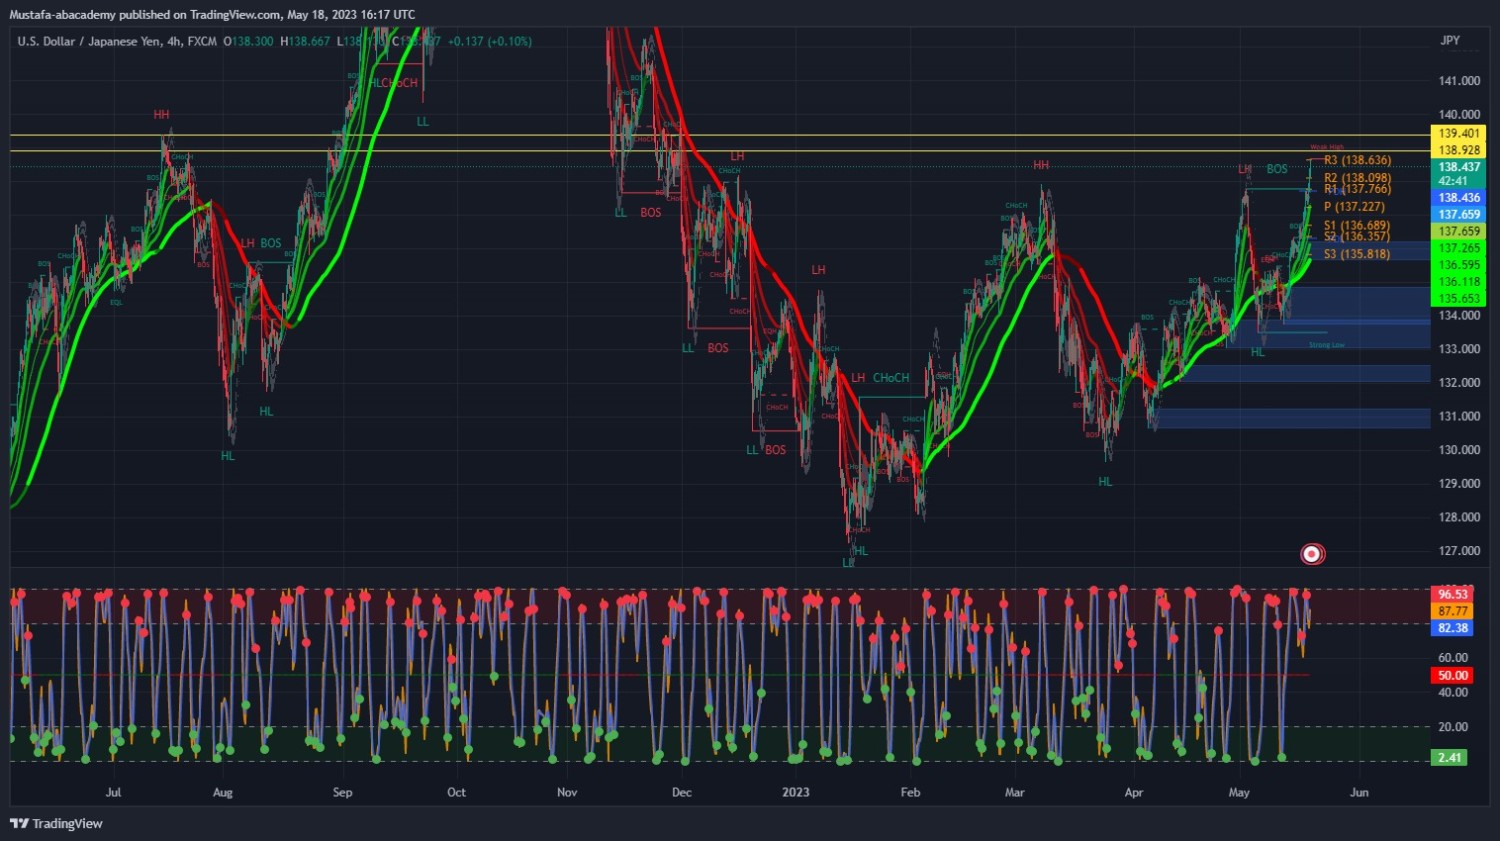Viewport: 1500px width, 841px height.
Task: Click the S2 (136.357) pivot label
Action: [1357, 236]
